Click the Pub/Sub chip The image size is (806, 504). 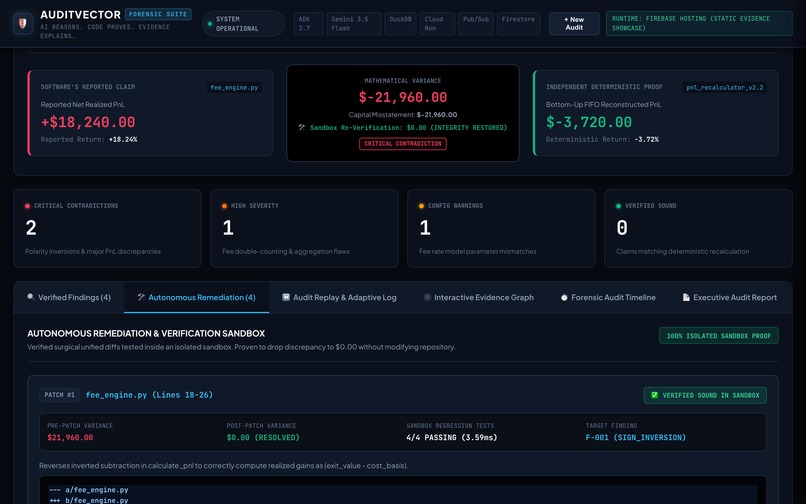click(x=476, y=24)
